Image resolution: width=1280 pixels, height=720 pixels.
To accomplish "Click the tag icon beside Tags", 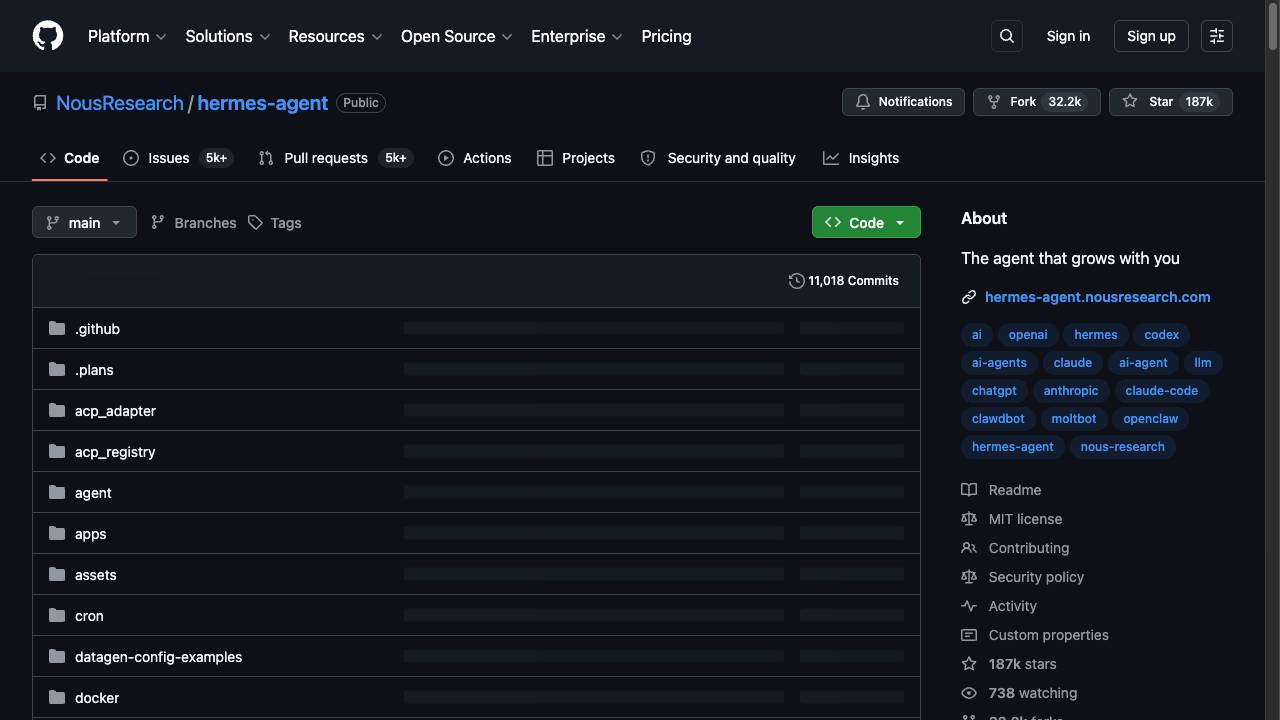I will point(256,223).
